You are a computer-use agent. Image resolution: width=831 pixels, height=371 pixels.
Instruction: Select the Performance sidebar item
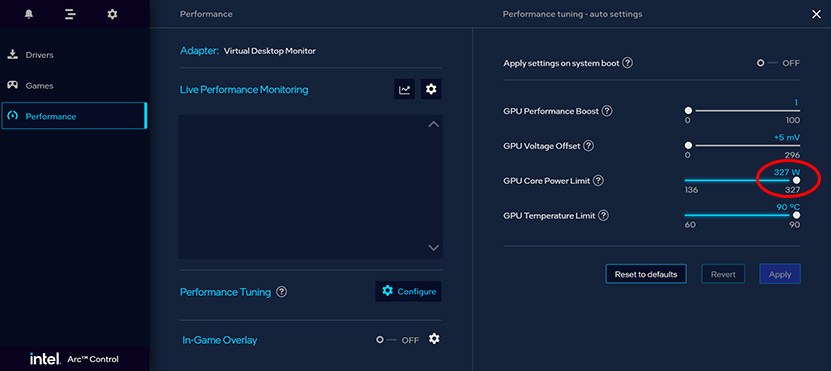coord(74,116)
